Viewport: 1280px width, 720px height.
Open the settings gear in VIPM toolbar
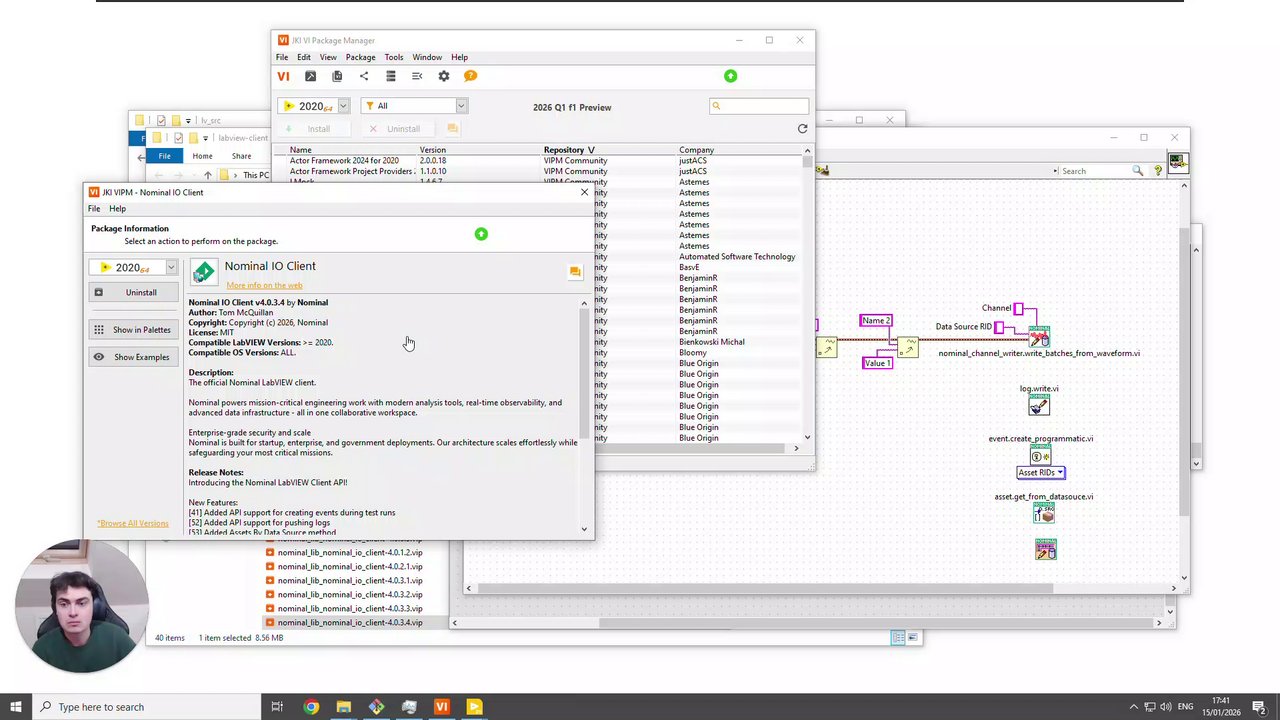[444, 76]
